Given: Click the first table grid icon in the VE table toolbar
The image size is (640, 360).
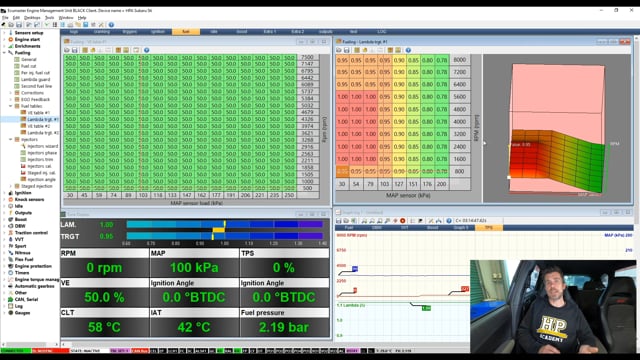Looking at the screenshot, I should [x=85, y=50].
